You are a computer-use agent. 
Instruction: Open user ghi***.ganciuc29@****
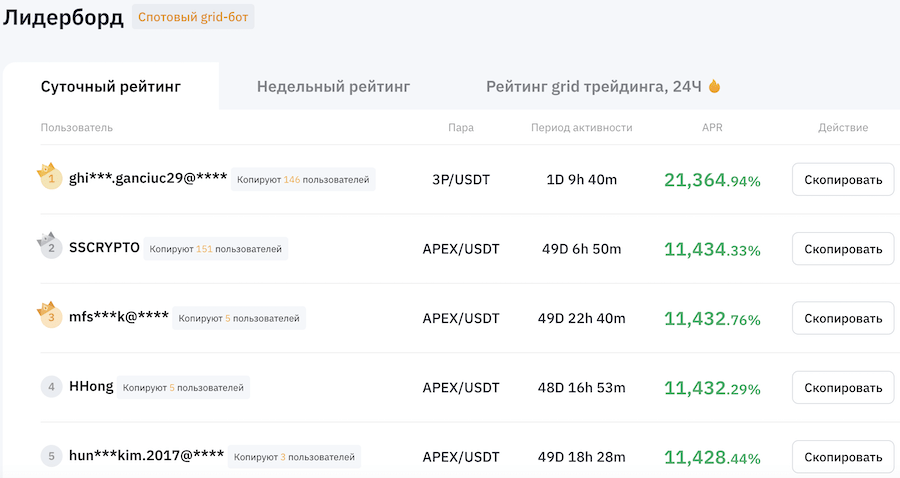(x=148, y=178)
